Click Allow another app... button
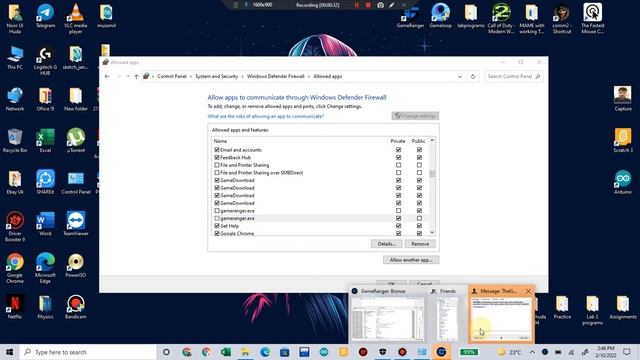Image resolution: width=640 pixels, height=360 pixels. tap(411, 260)
